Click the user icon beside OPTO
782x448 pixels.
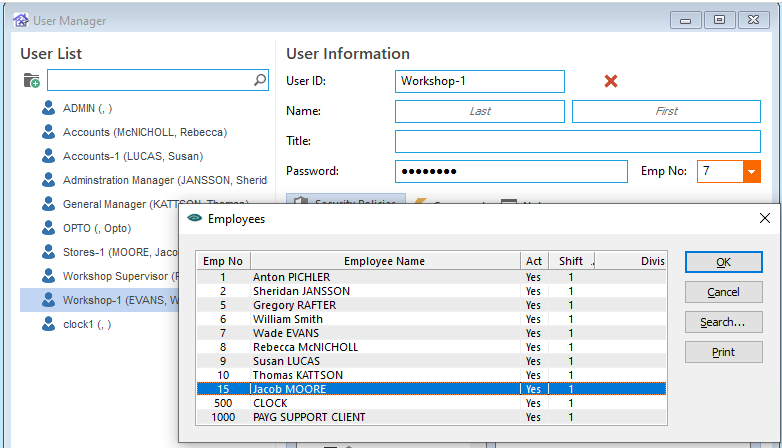(x=48, y=228)
